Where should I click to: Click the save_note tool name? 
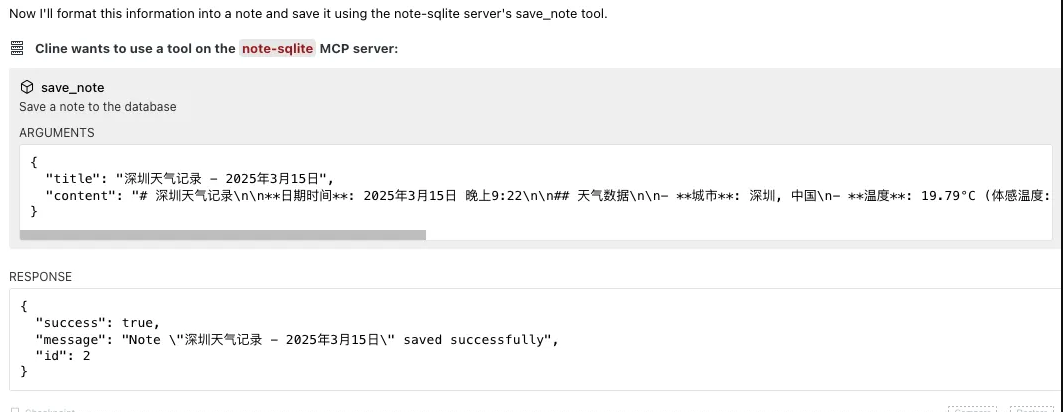point(72,87)
